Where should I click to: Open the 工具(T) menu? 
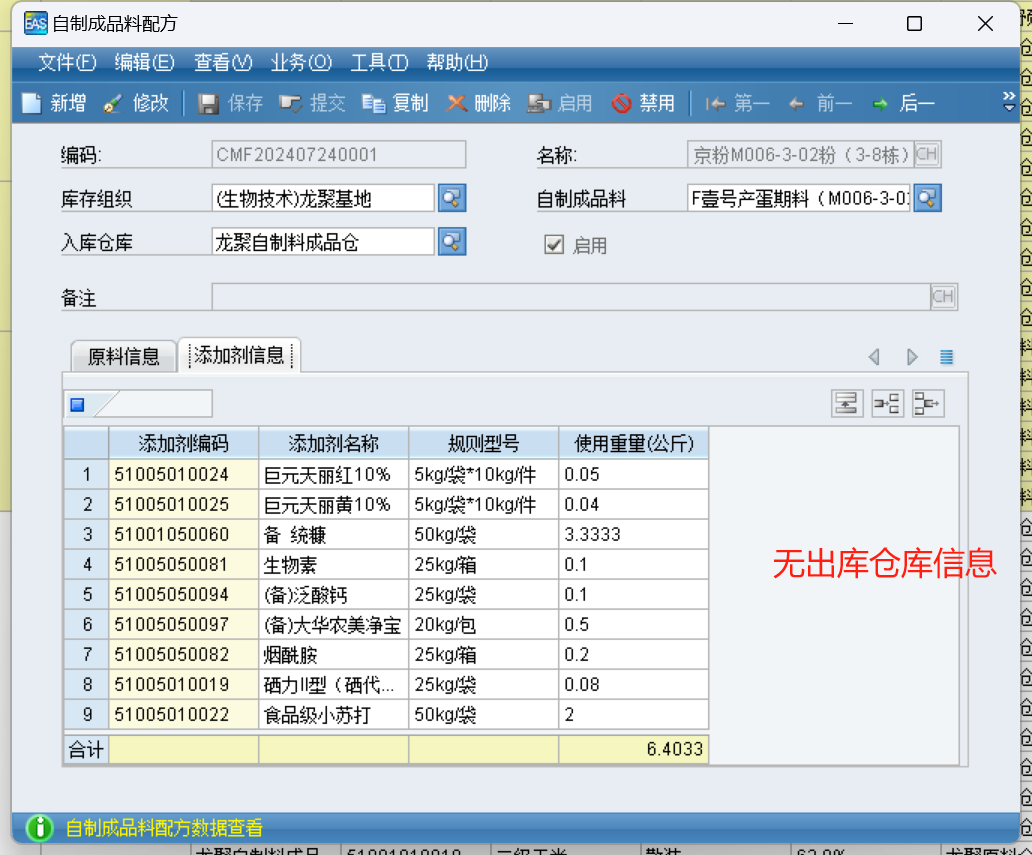pos(379,62)
